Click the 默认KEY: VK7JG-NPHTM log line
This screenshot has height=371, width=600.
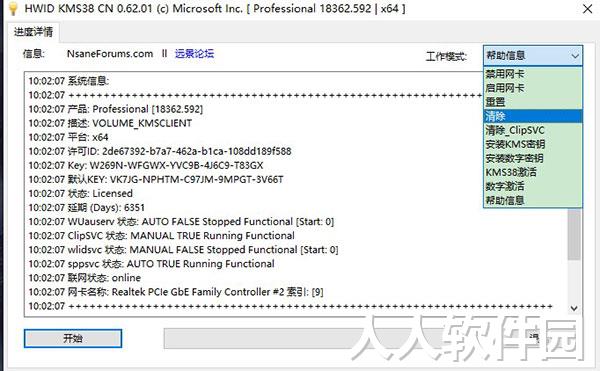pyautogui.click(x=156, y=180)
